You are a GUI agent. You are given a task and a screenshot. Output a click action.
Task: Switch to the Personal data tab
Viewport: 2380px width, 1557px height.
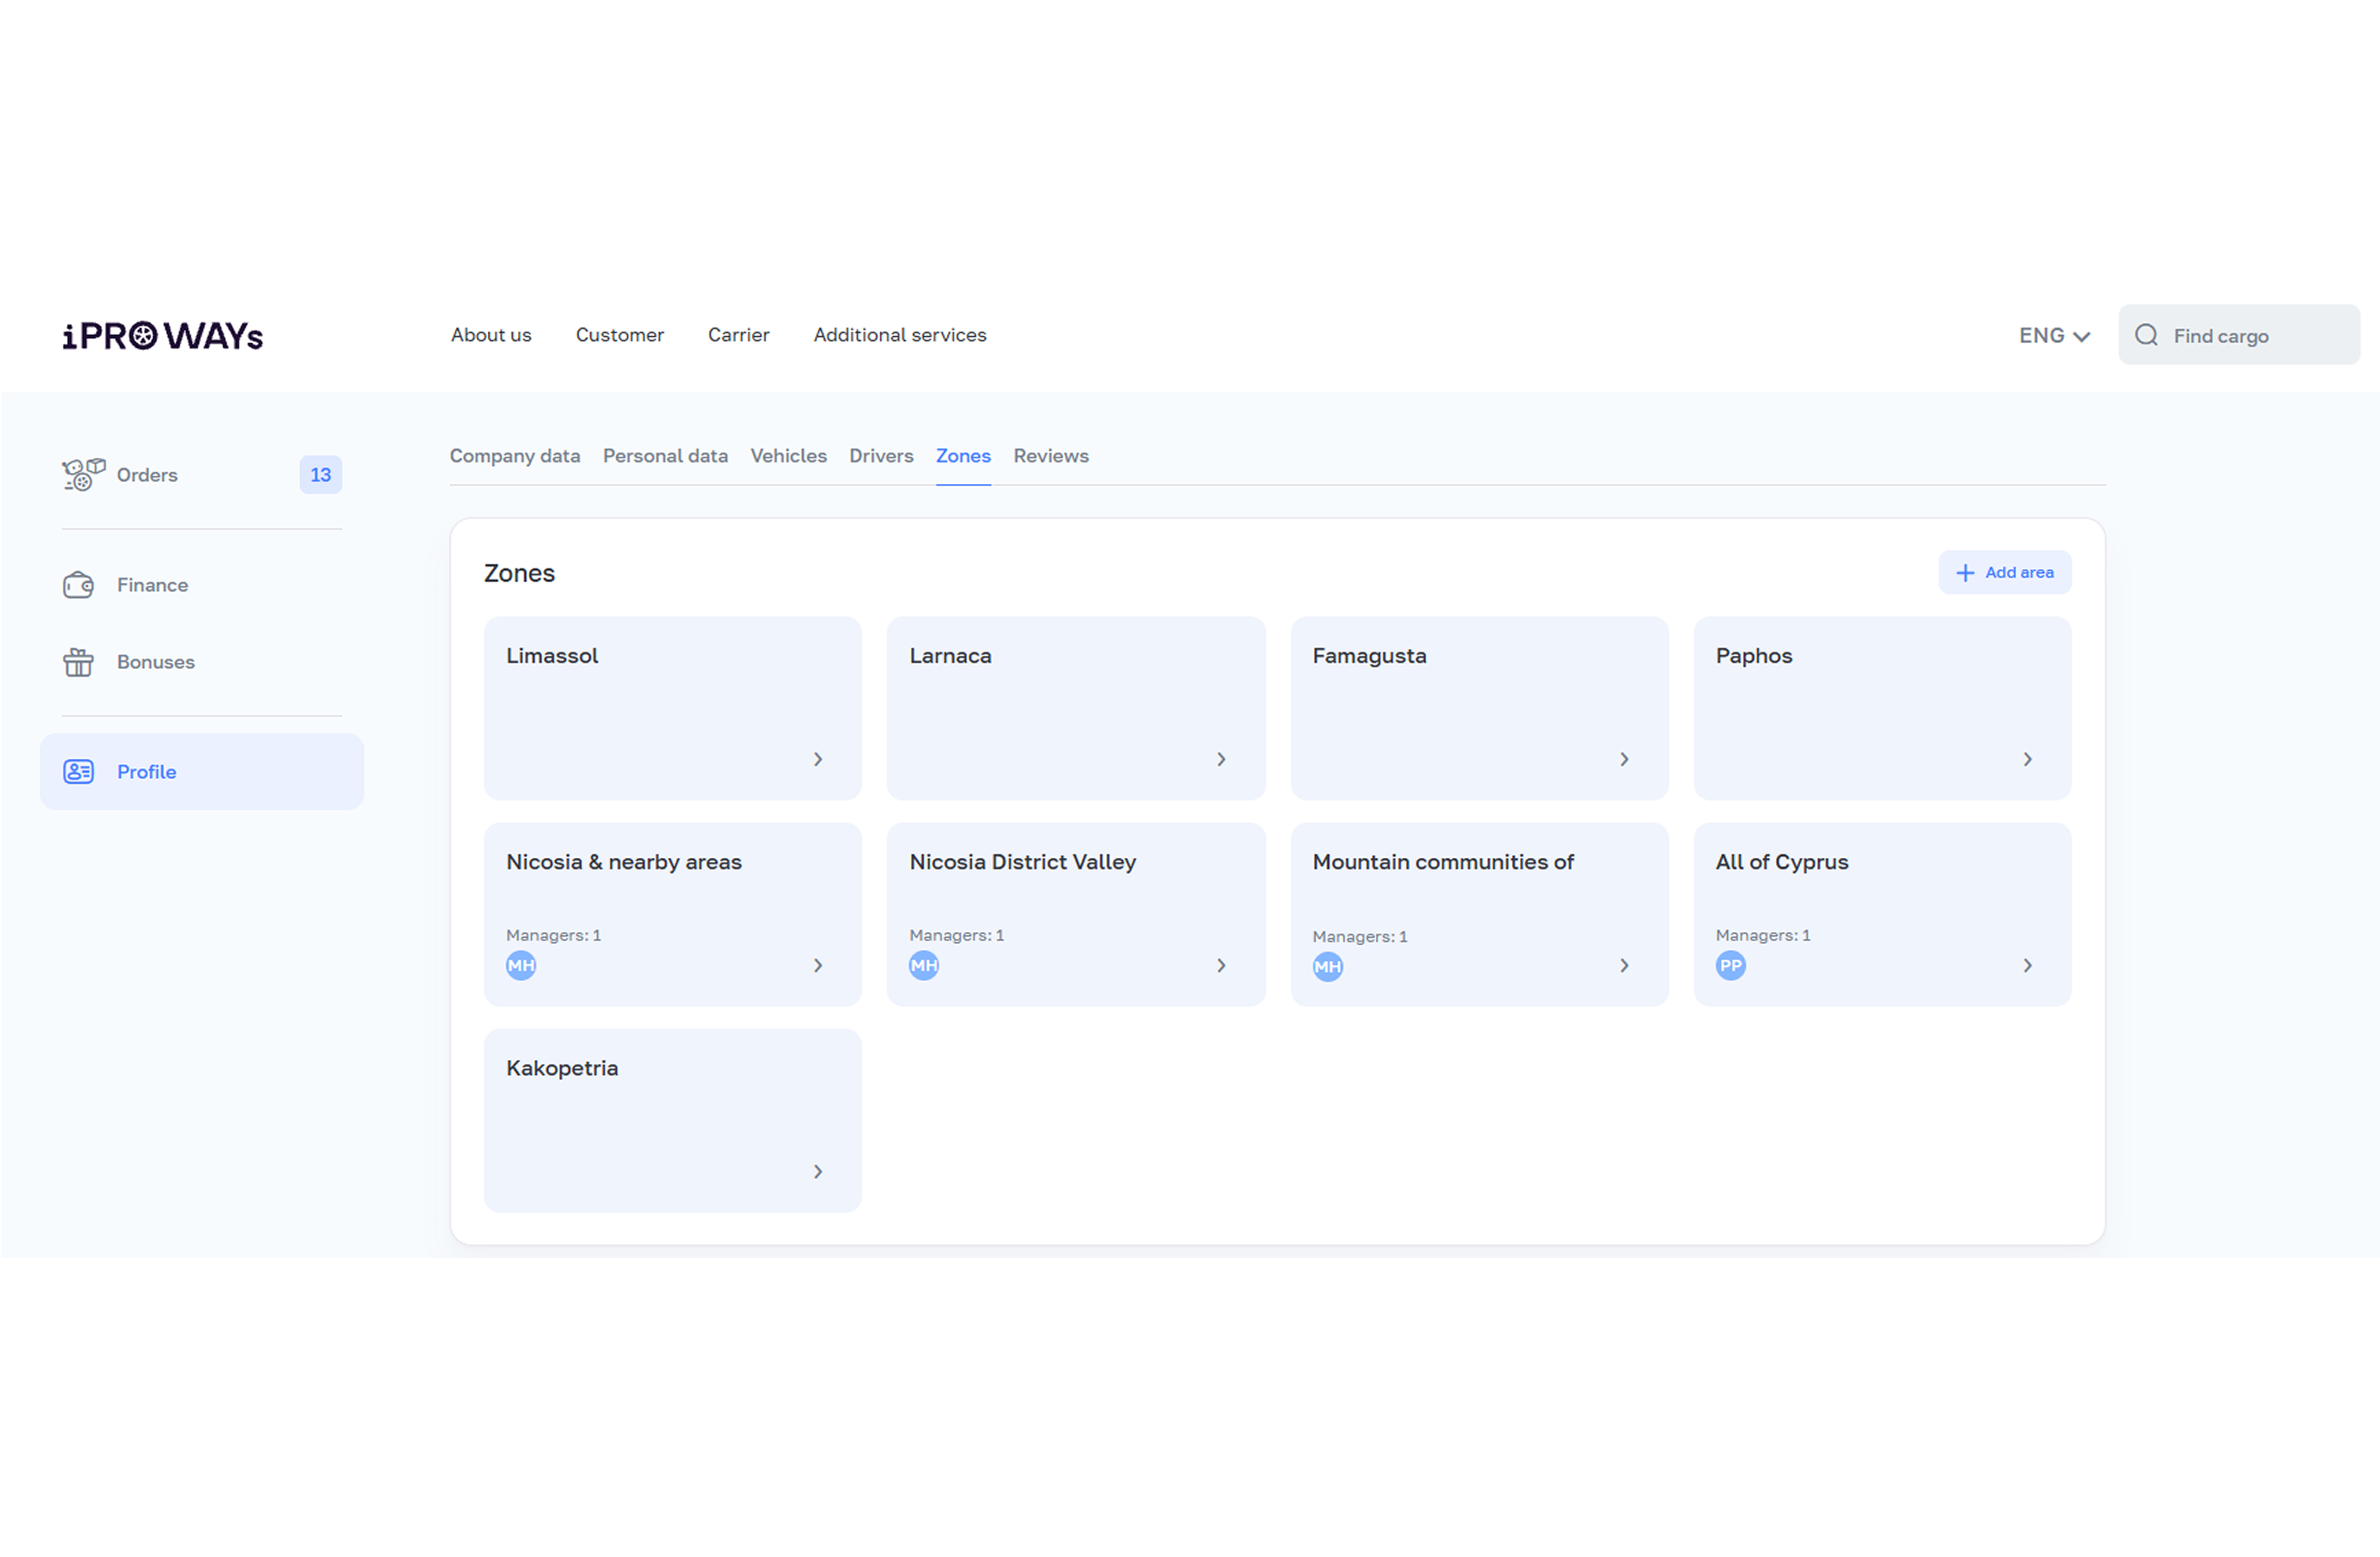click(665, 456)
